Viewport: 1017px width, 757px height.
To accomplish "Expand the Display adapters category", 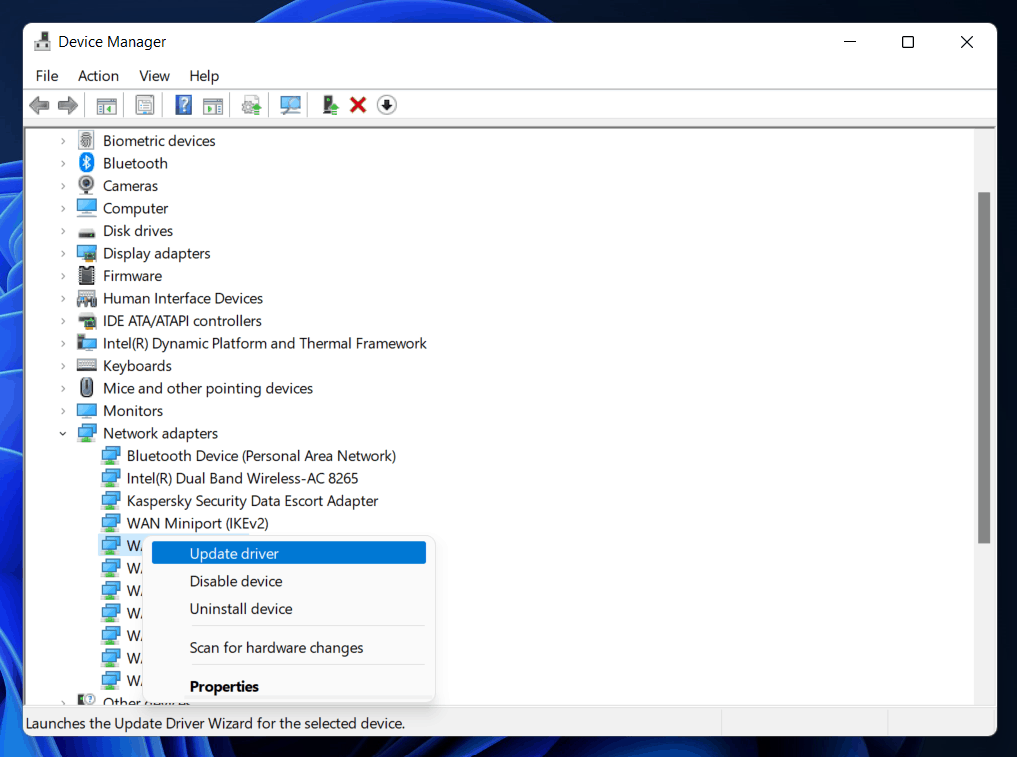I will point(63,254).
